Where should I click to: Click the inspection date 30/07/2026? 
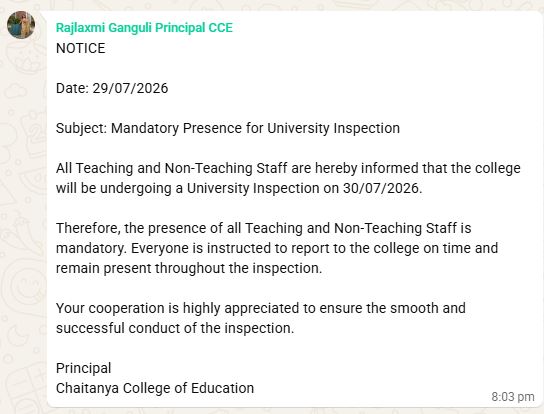(x=382, y=188)
